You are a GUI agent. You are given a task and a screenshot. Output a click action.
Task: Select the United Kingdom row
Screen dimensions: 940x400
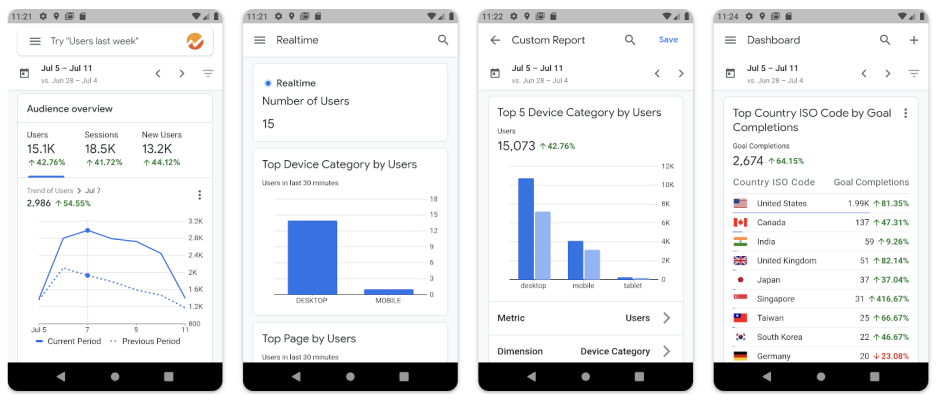click(x=821, y=261)
